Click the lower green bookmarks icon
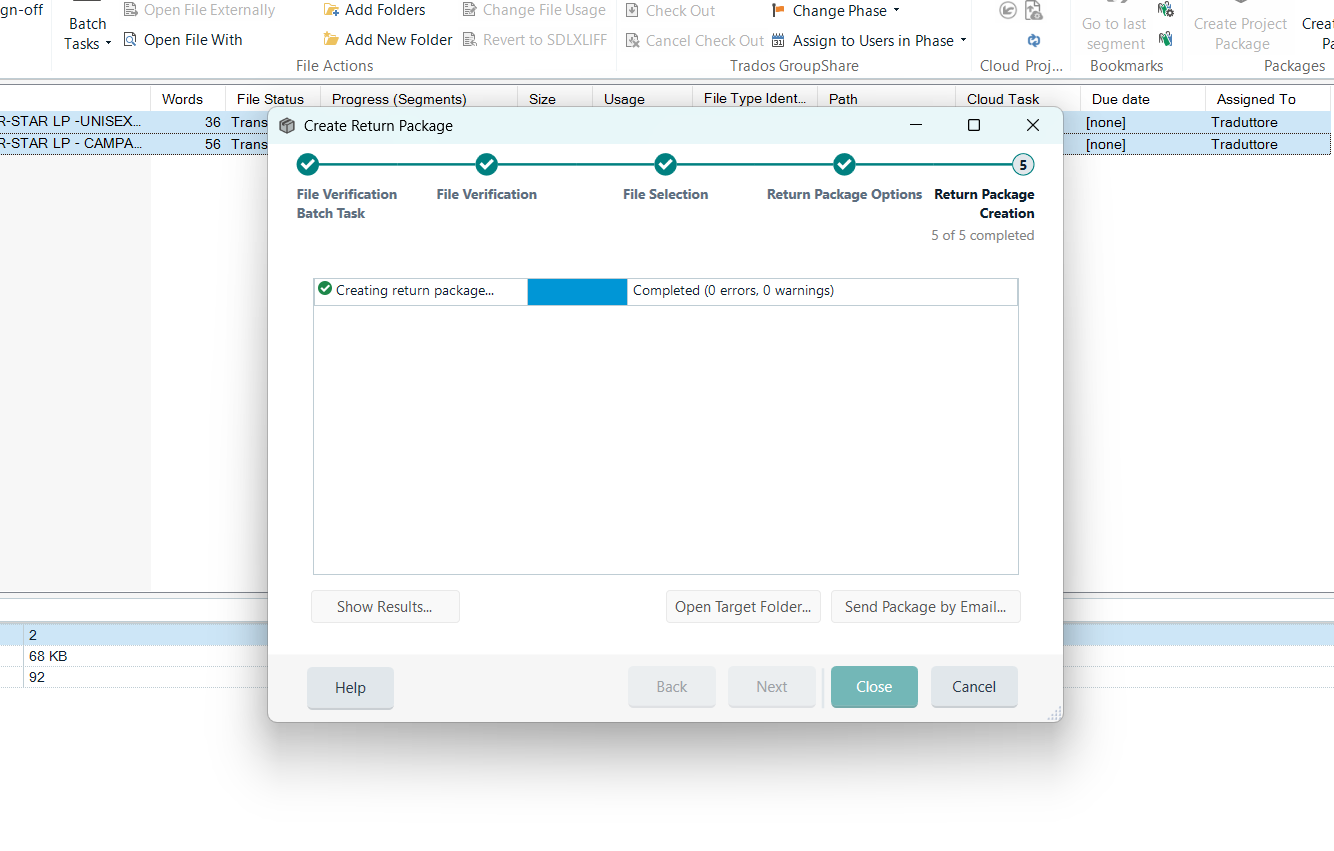The width and height of the screenshot is (1334, 851). tap(1165, 39)
